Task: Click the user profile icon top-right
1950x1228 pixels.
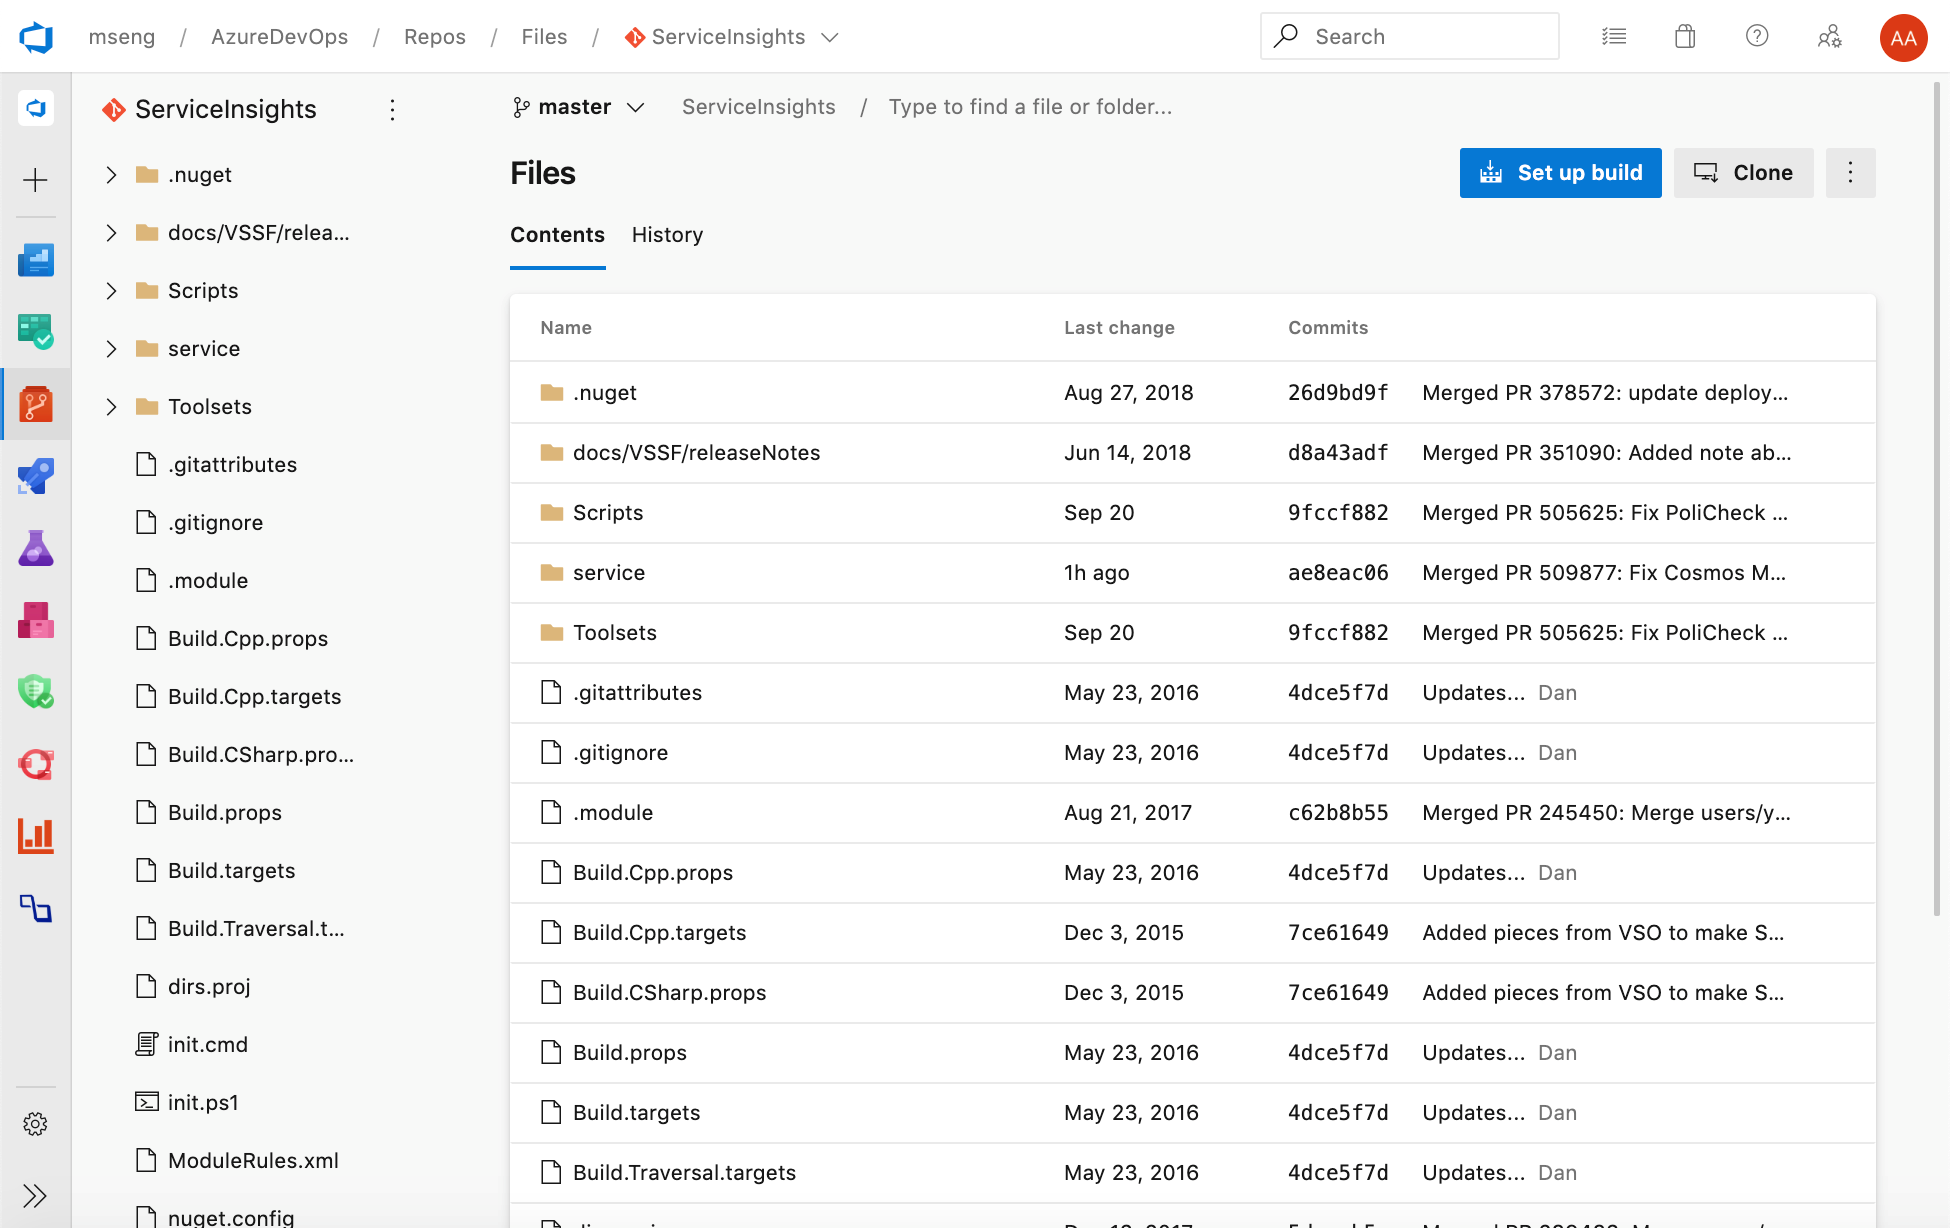Action: click(1903, 35)
